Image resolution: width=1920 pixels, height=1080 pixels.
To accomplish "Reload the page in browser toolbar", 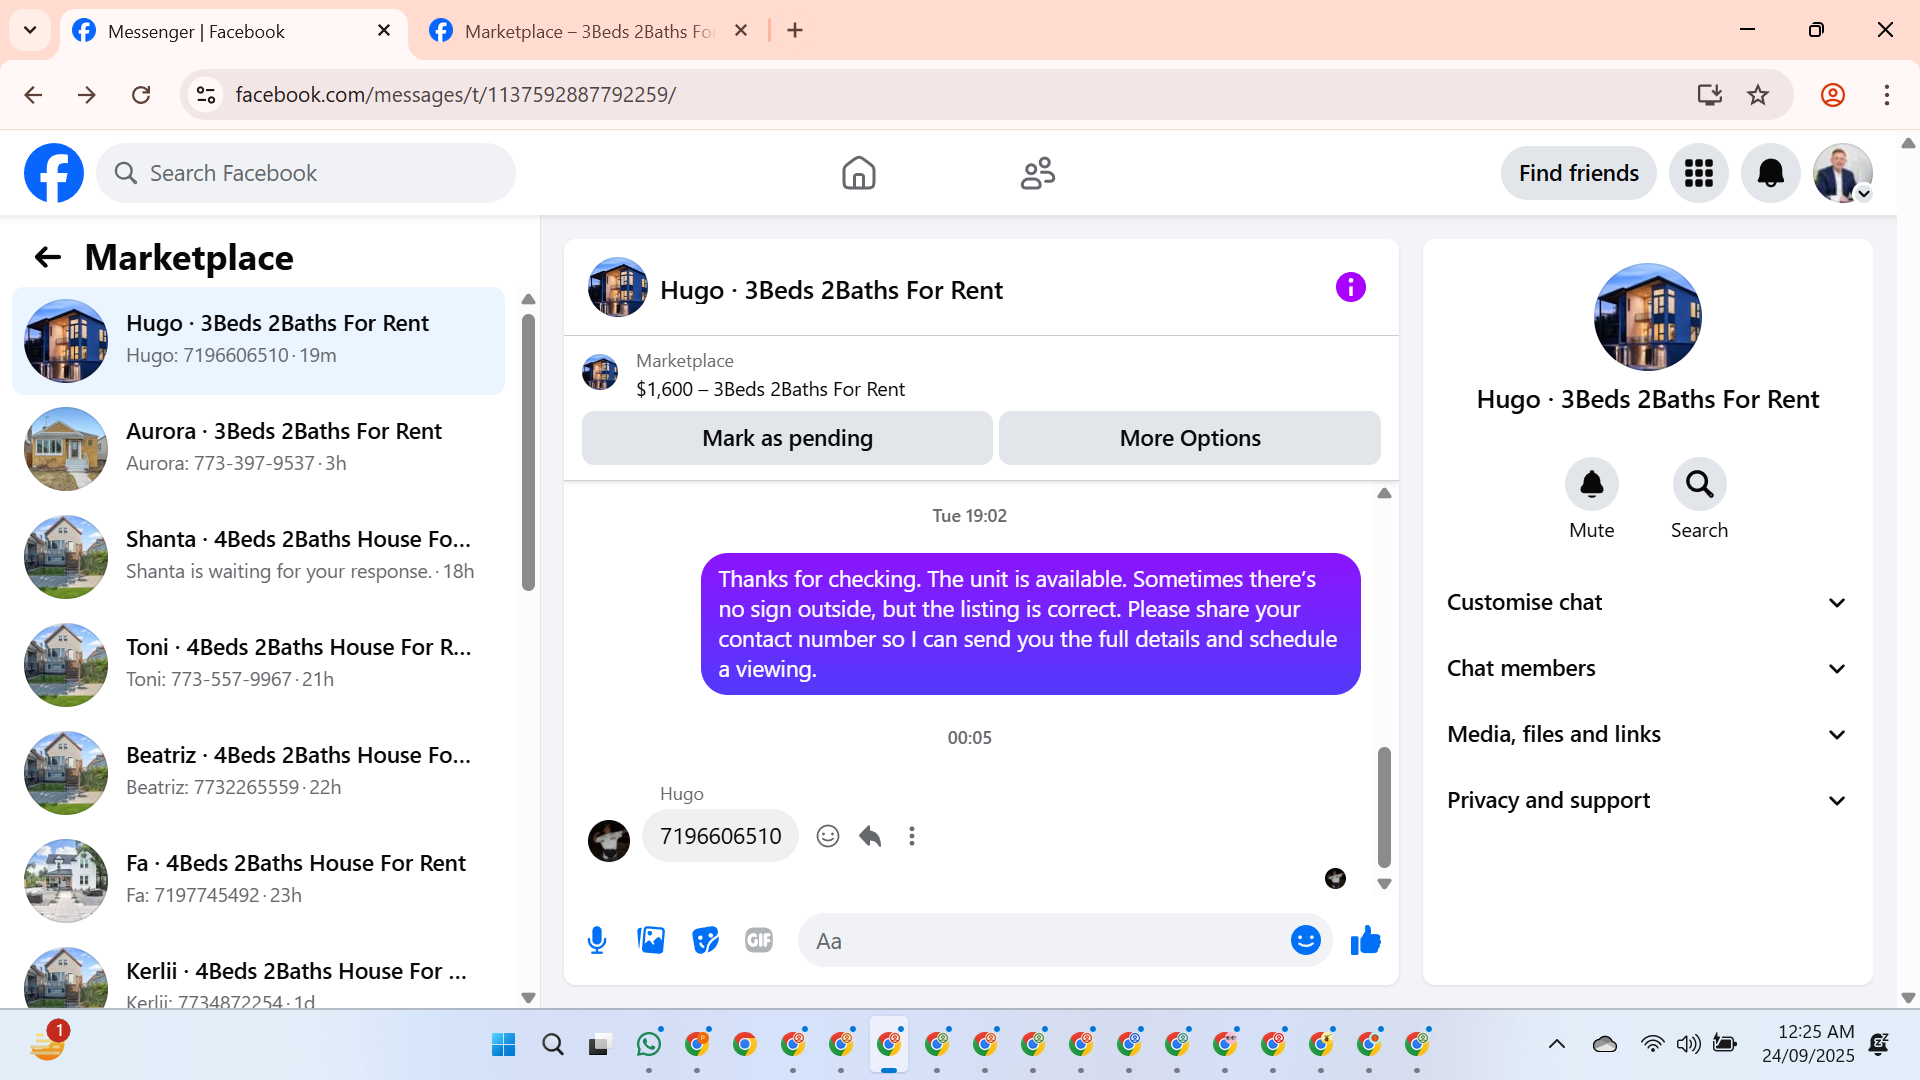I will [141, 95].
